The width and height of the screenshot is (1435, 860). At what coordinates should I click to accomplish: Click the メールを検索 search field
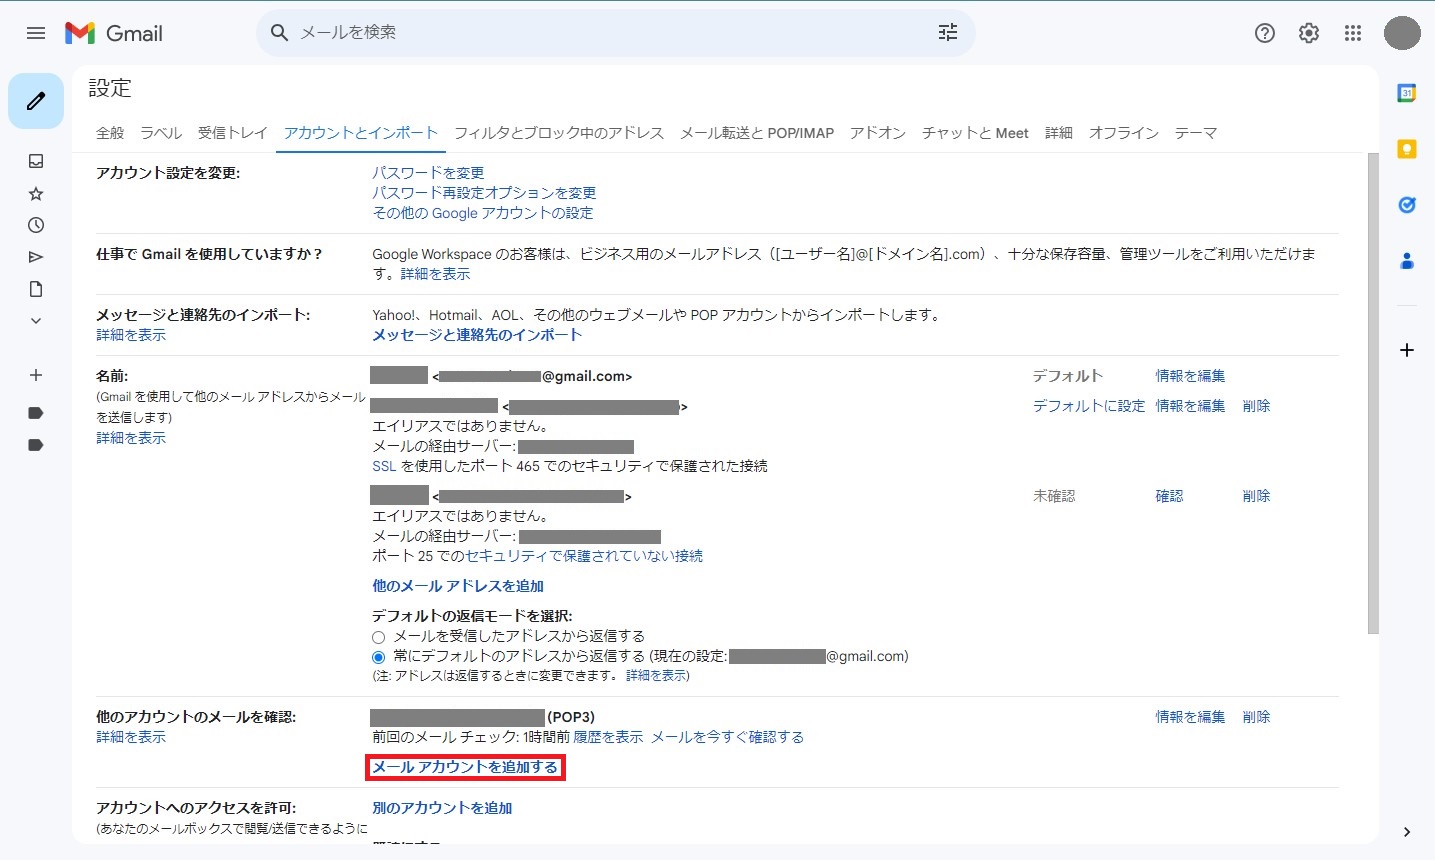pos(600,33)
